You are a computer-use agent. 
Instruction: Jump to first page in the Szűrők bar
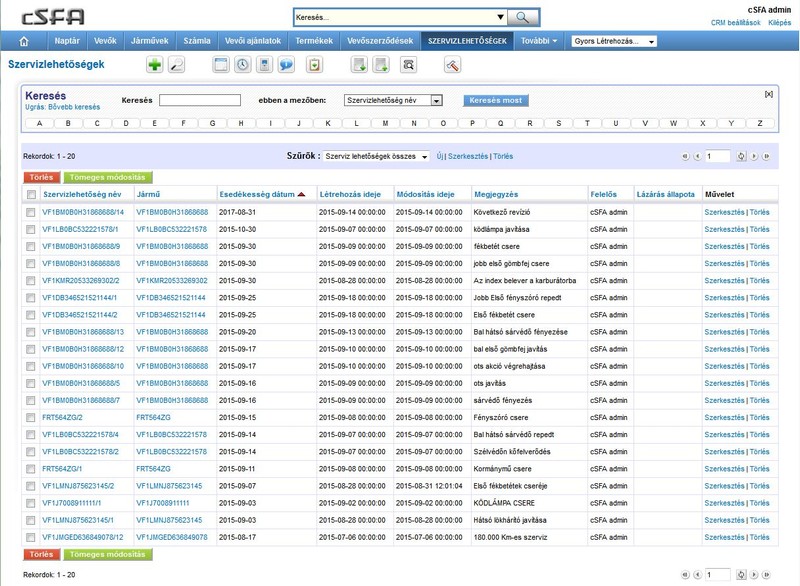(x=685, y=157)
